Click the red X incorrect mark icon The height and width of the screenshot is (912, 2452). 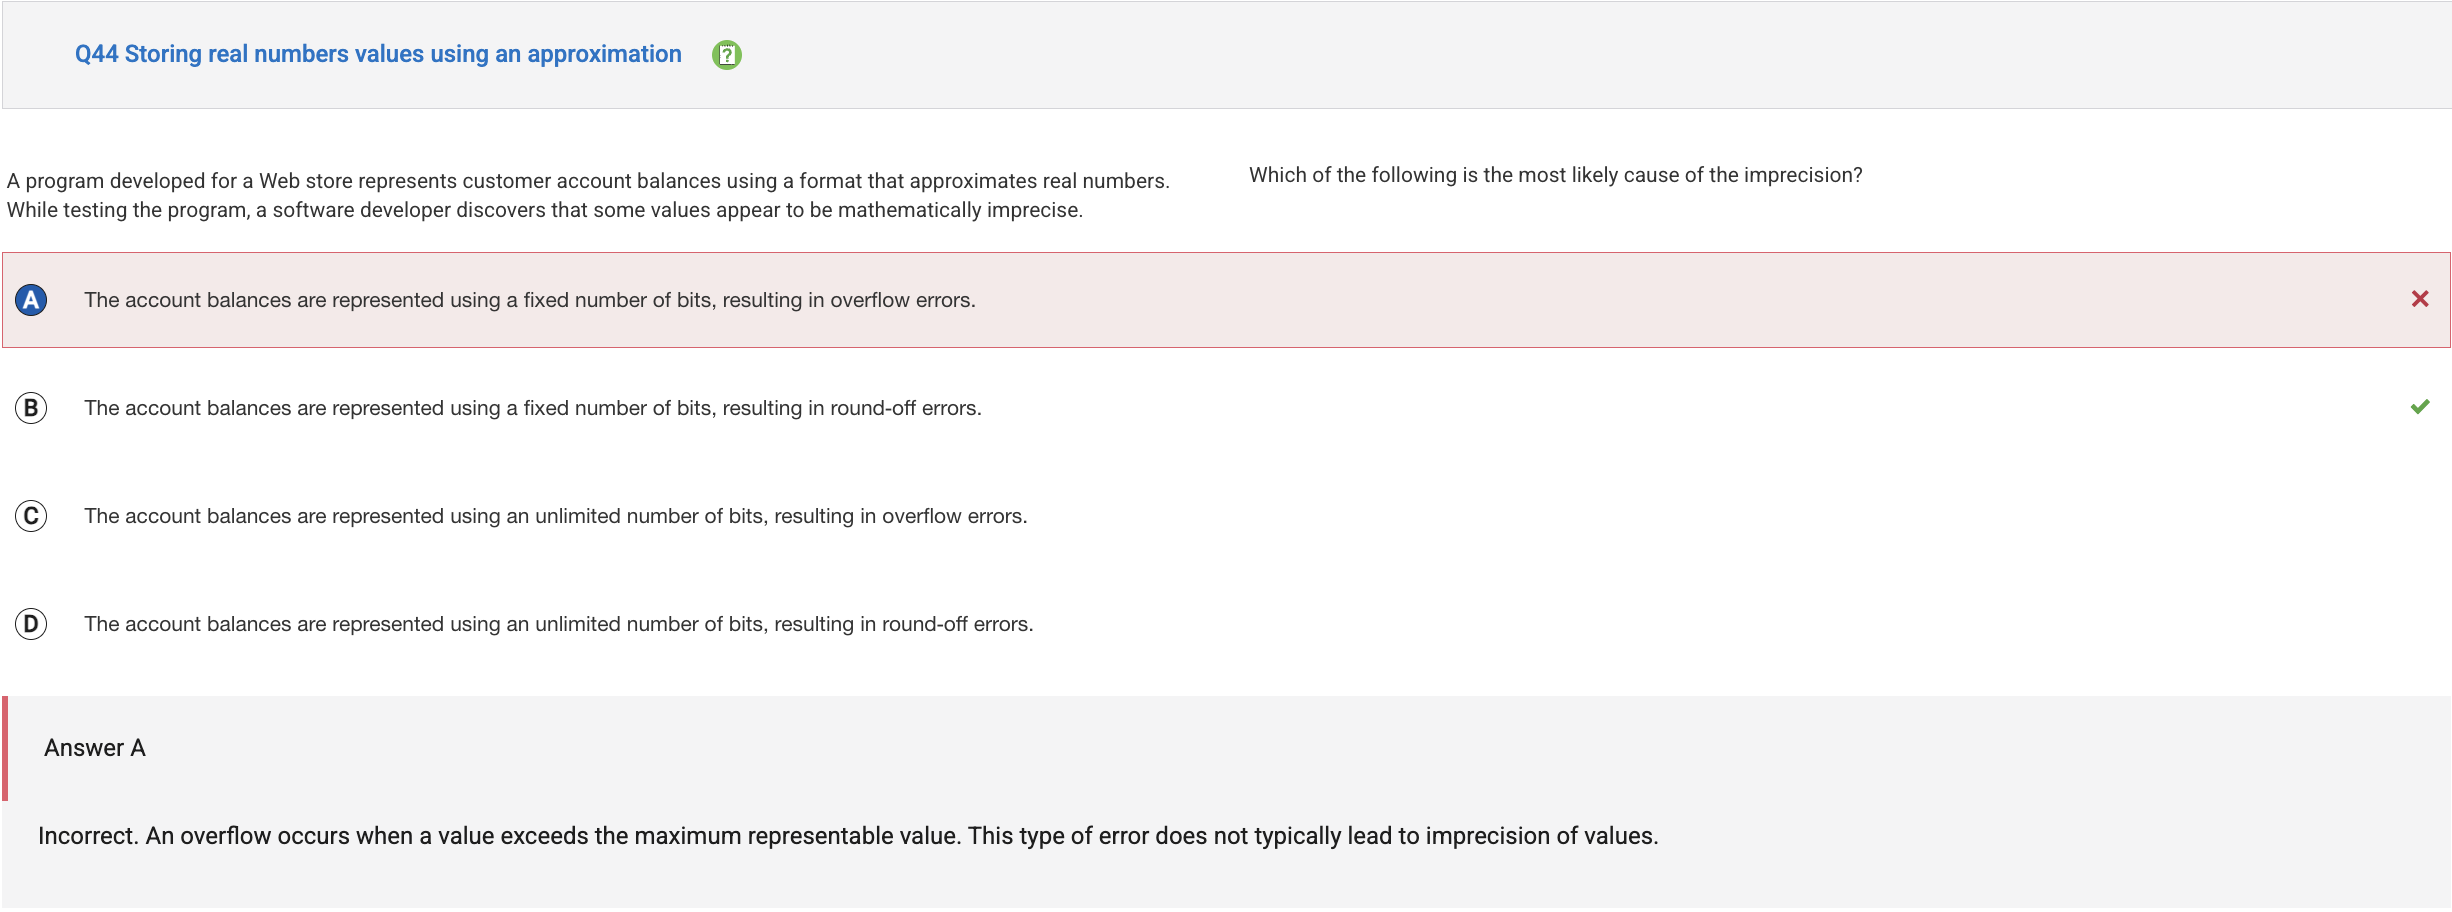[x=2420, y=299]
